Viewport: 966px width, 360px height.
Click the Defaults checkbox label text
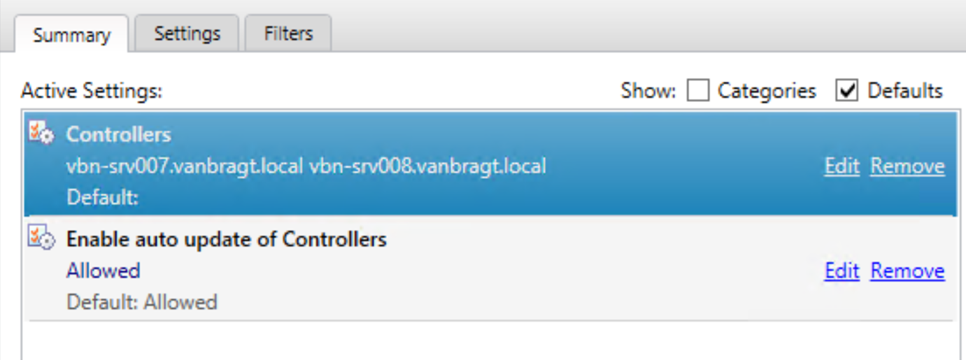pyautogui.click(x=905, y=91)
